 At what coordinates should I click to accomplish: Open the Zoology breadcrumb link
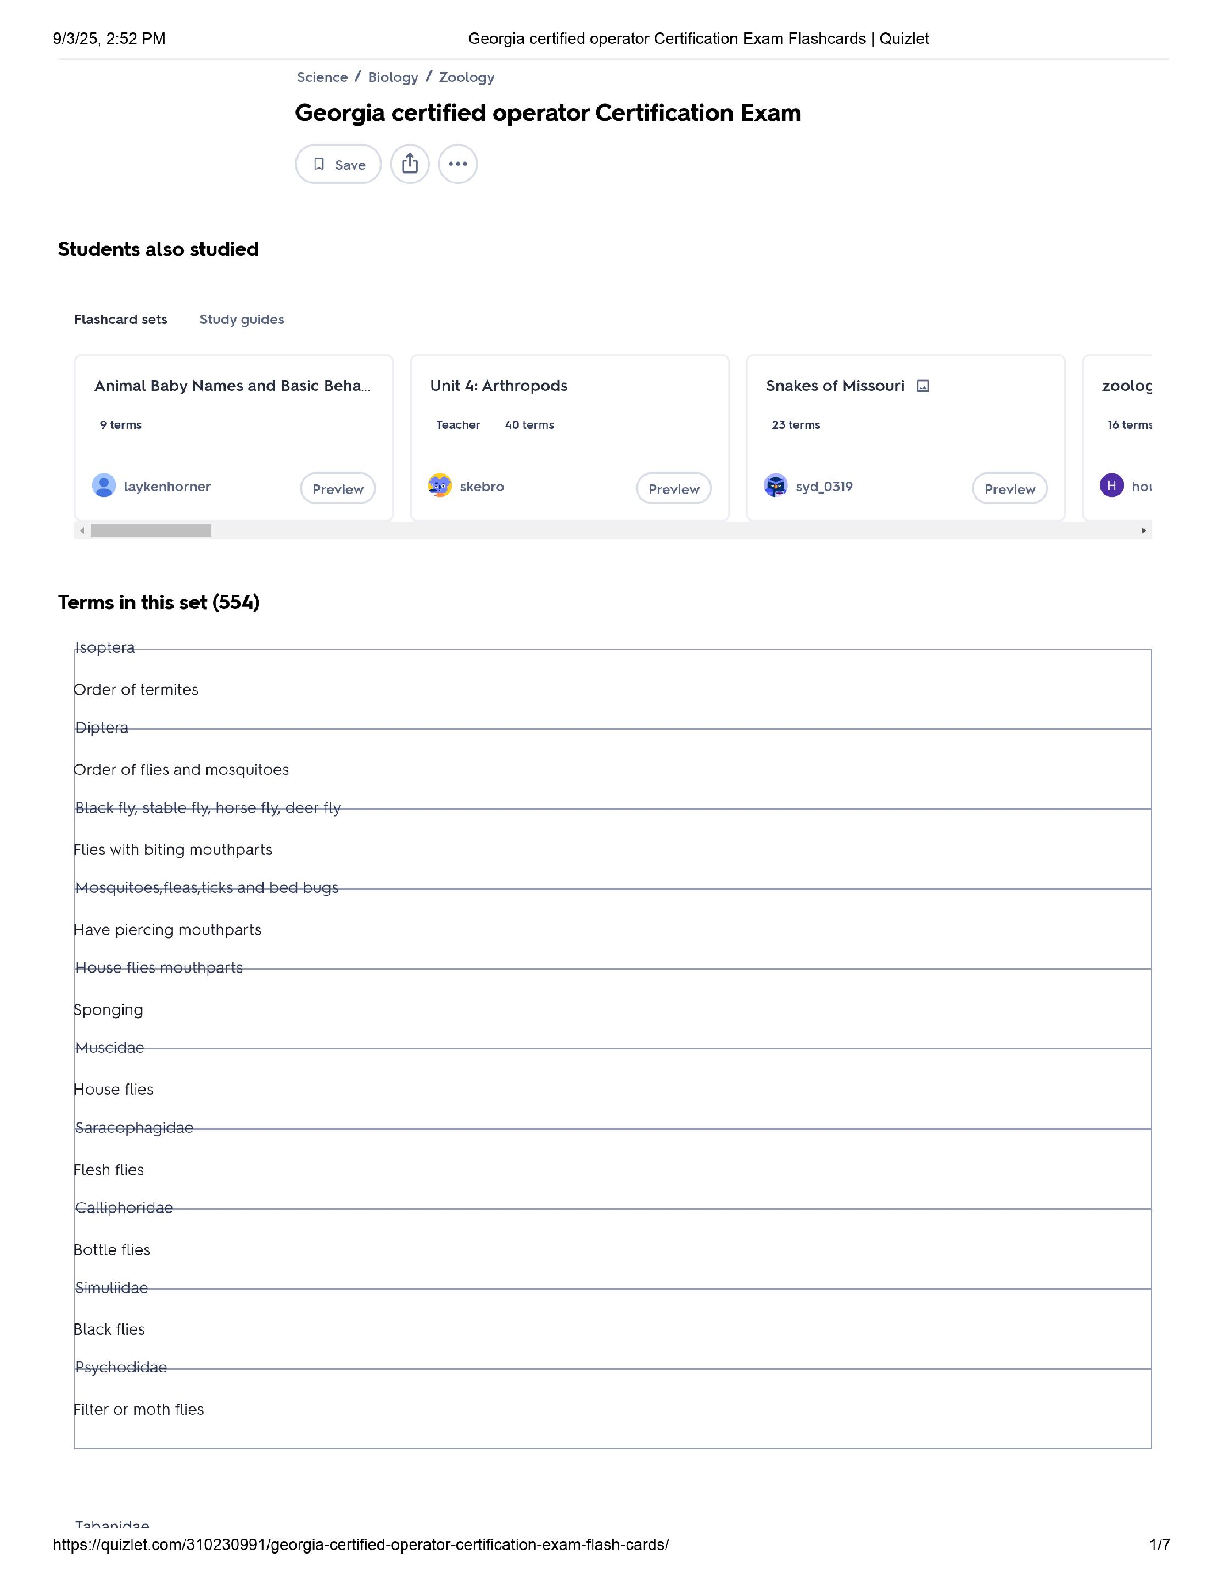(466, 77)
